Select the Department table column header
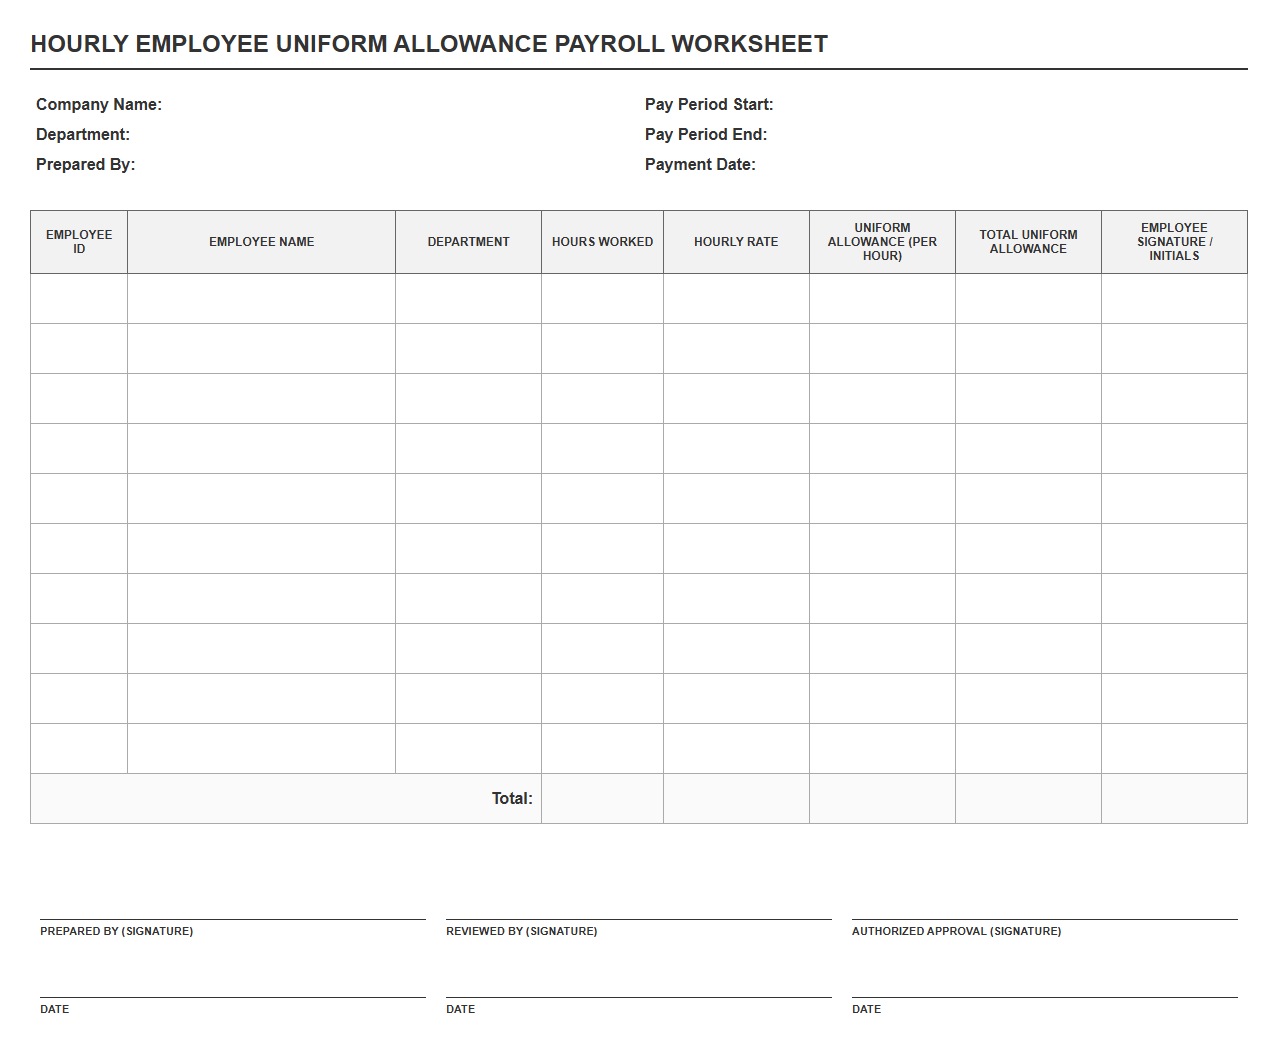Screen dimensions: 1278x1060 point(469,242)
